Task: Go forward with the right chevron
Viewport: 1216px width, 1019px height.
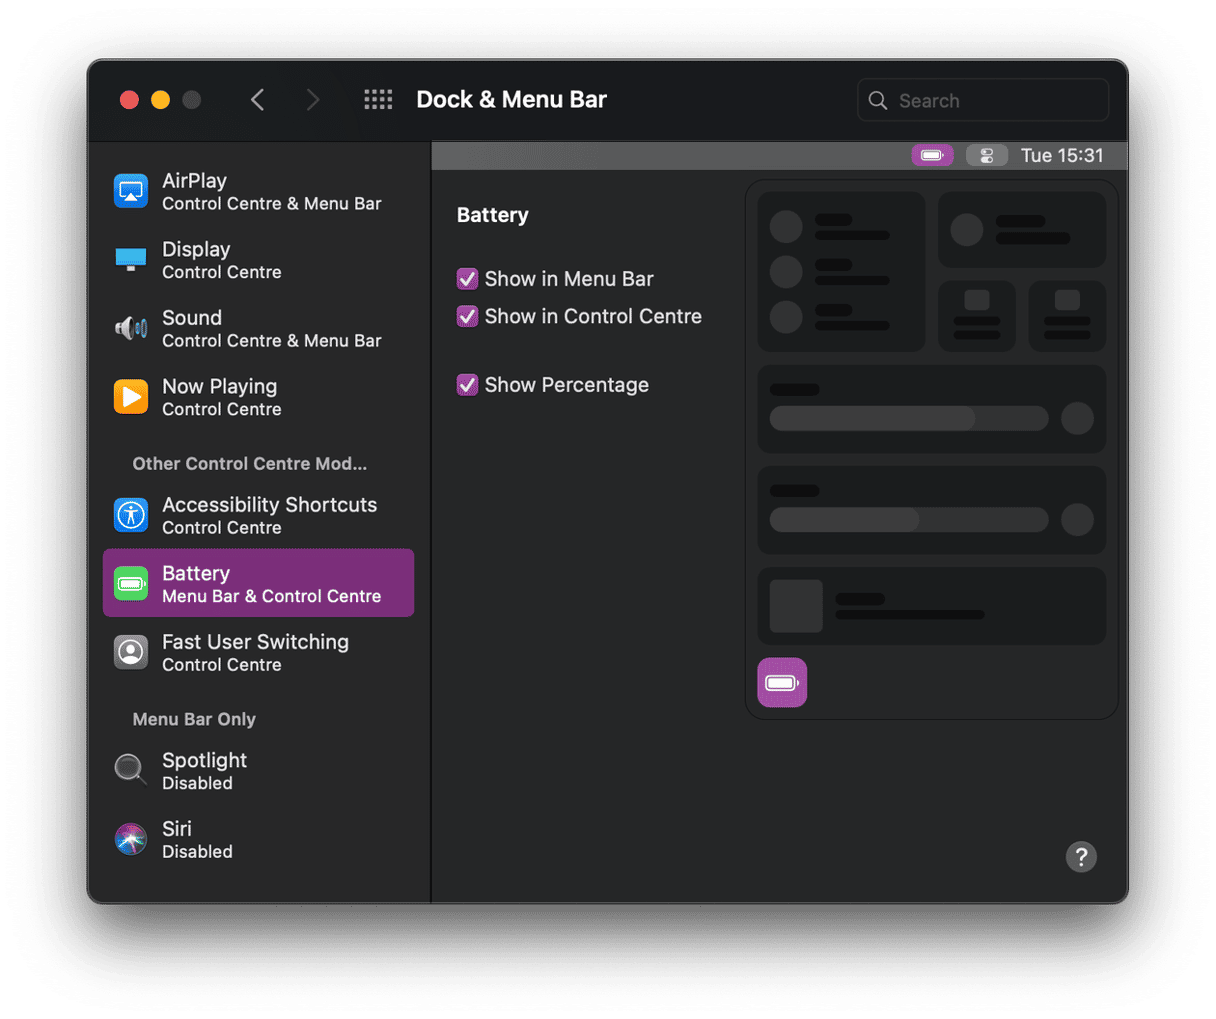Action: click(x=313, y=99)
